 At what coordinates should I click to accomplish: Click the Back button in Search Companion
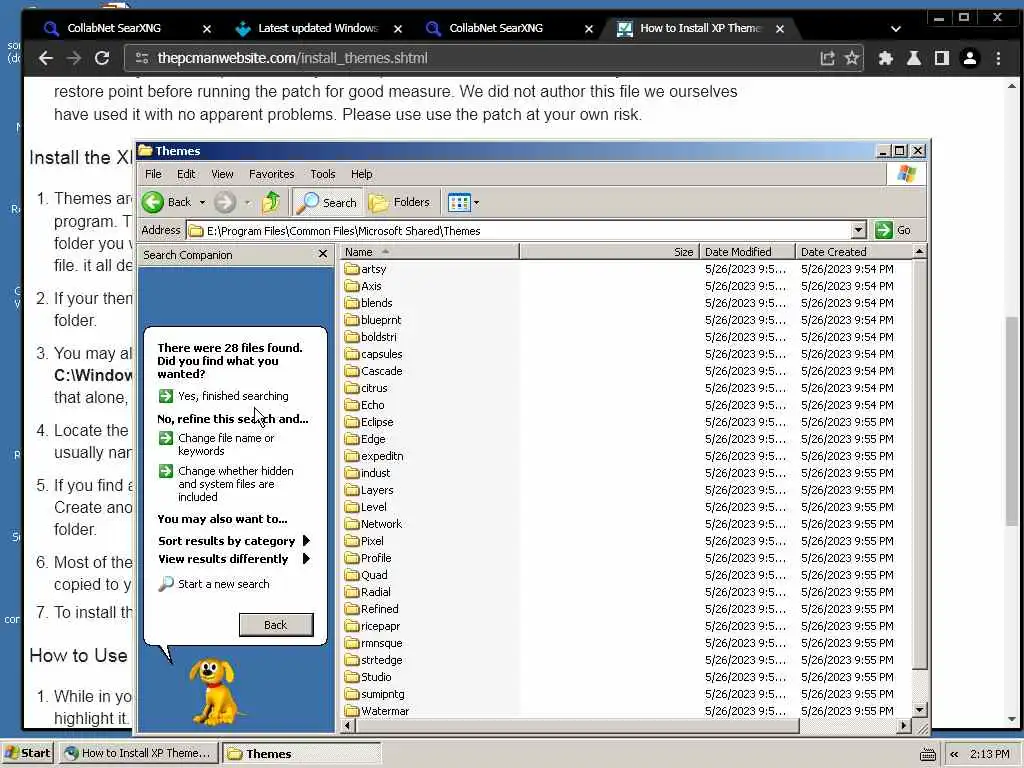click(276, 625)
